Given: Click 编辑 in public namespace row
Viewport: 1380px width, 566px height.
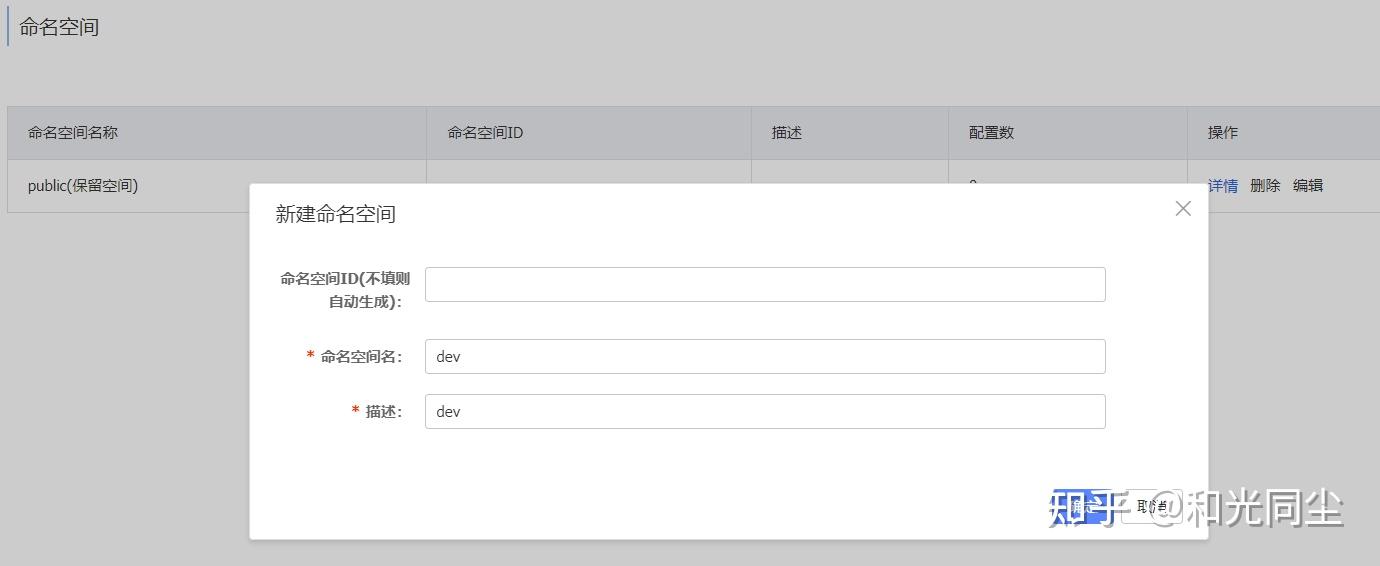Looking at the screenshot, I should 1308,185.
